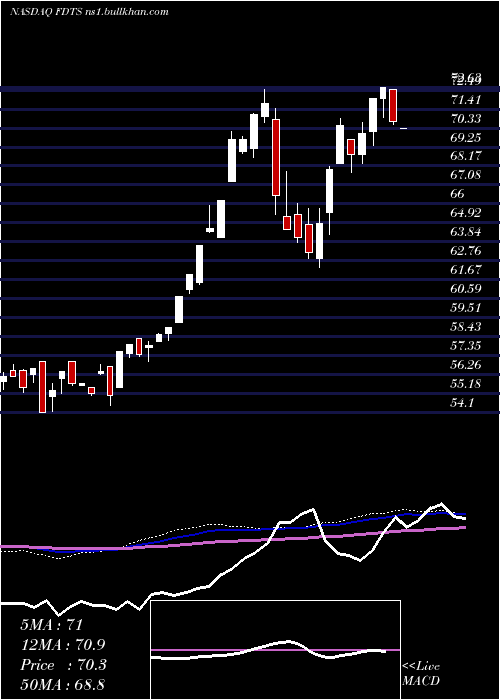
Task: Click the 69.25 price level label
Action: [x=466, y=138]
